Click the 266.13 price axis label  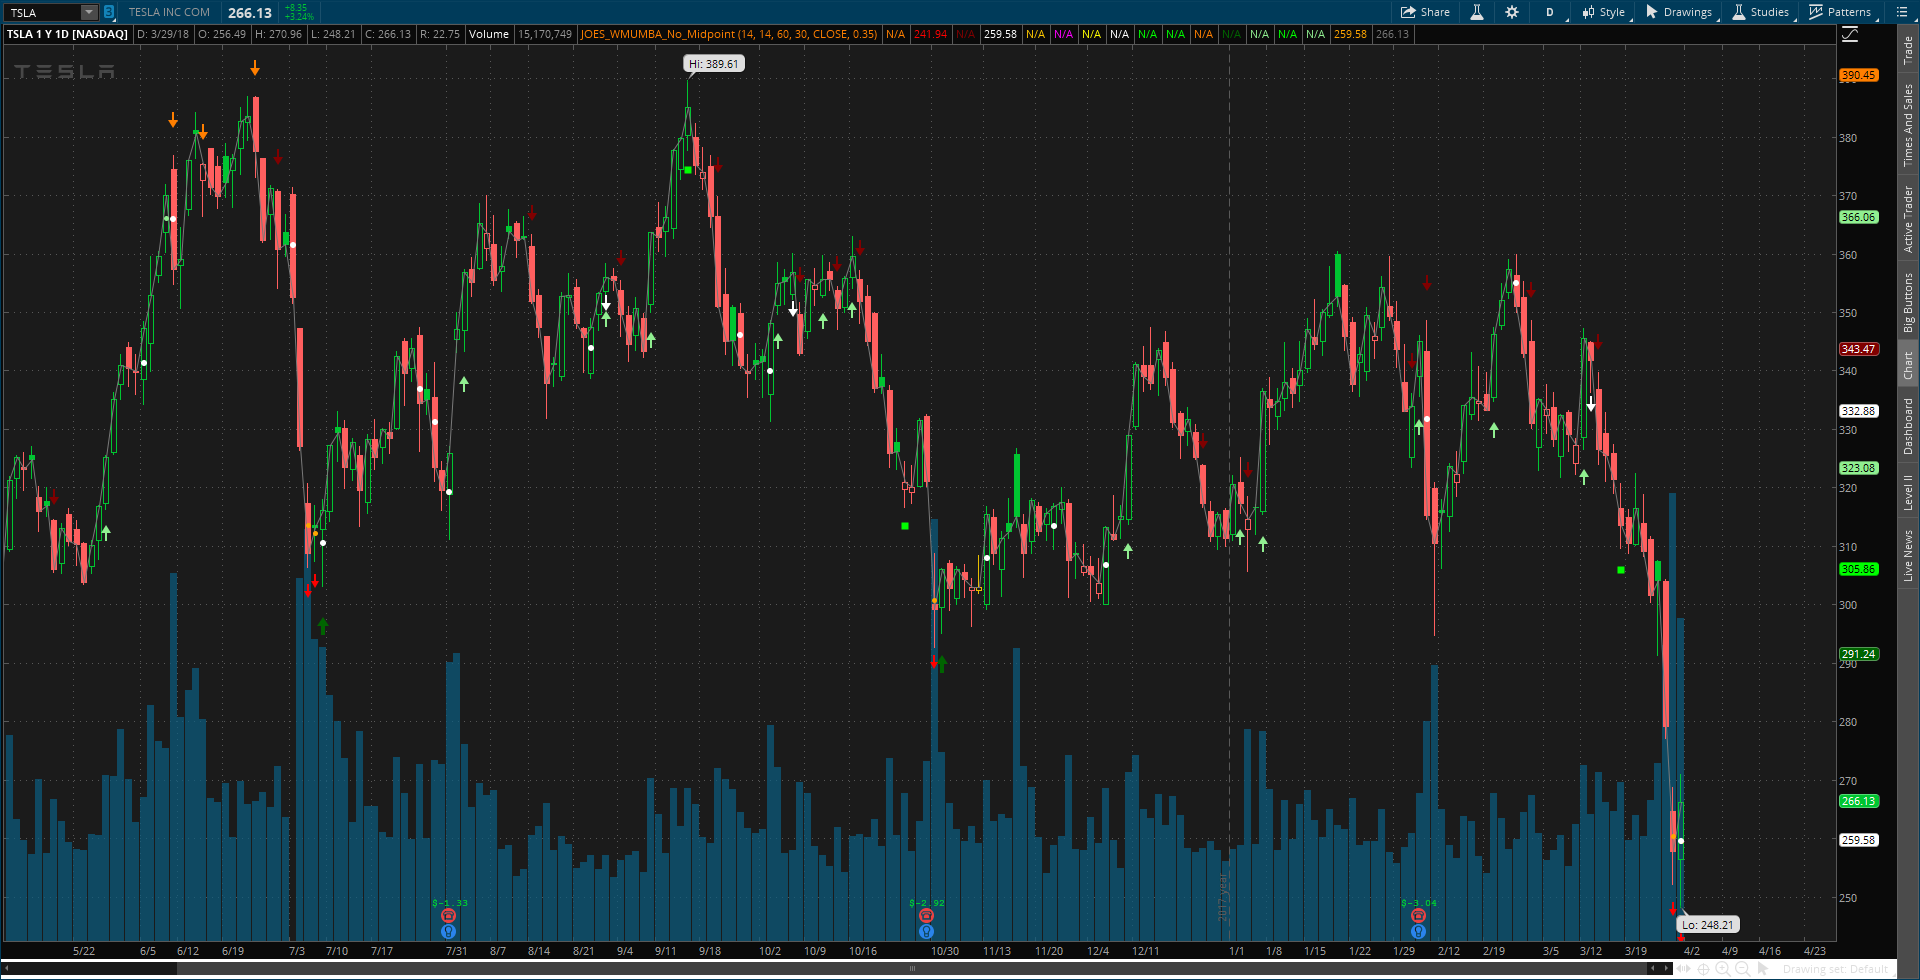(x=1858, y=801)
